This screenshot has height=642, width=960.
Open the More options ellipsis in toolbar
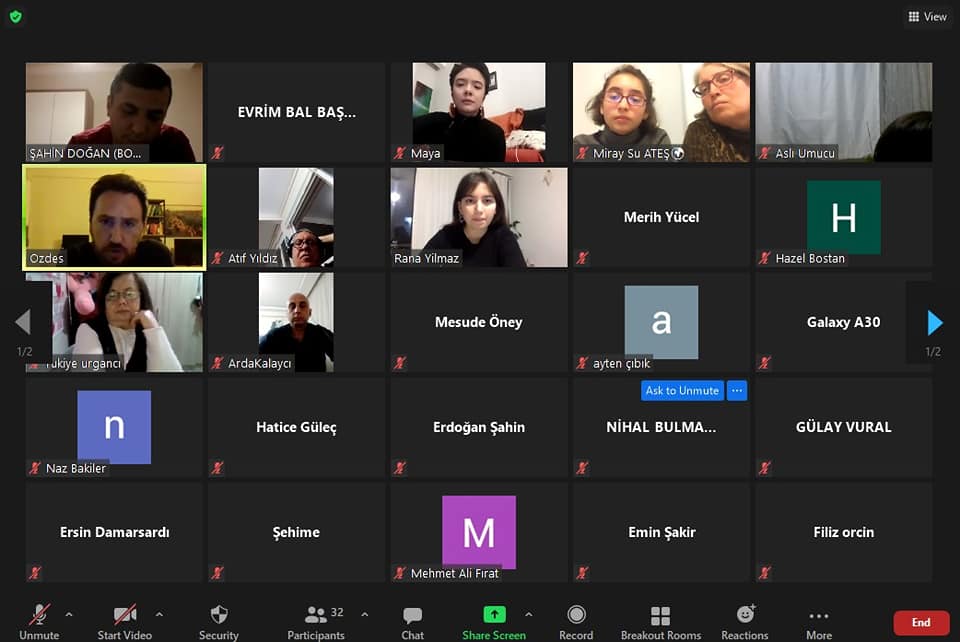click(x=819, y=616)
